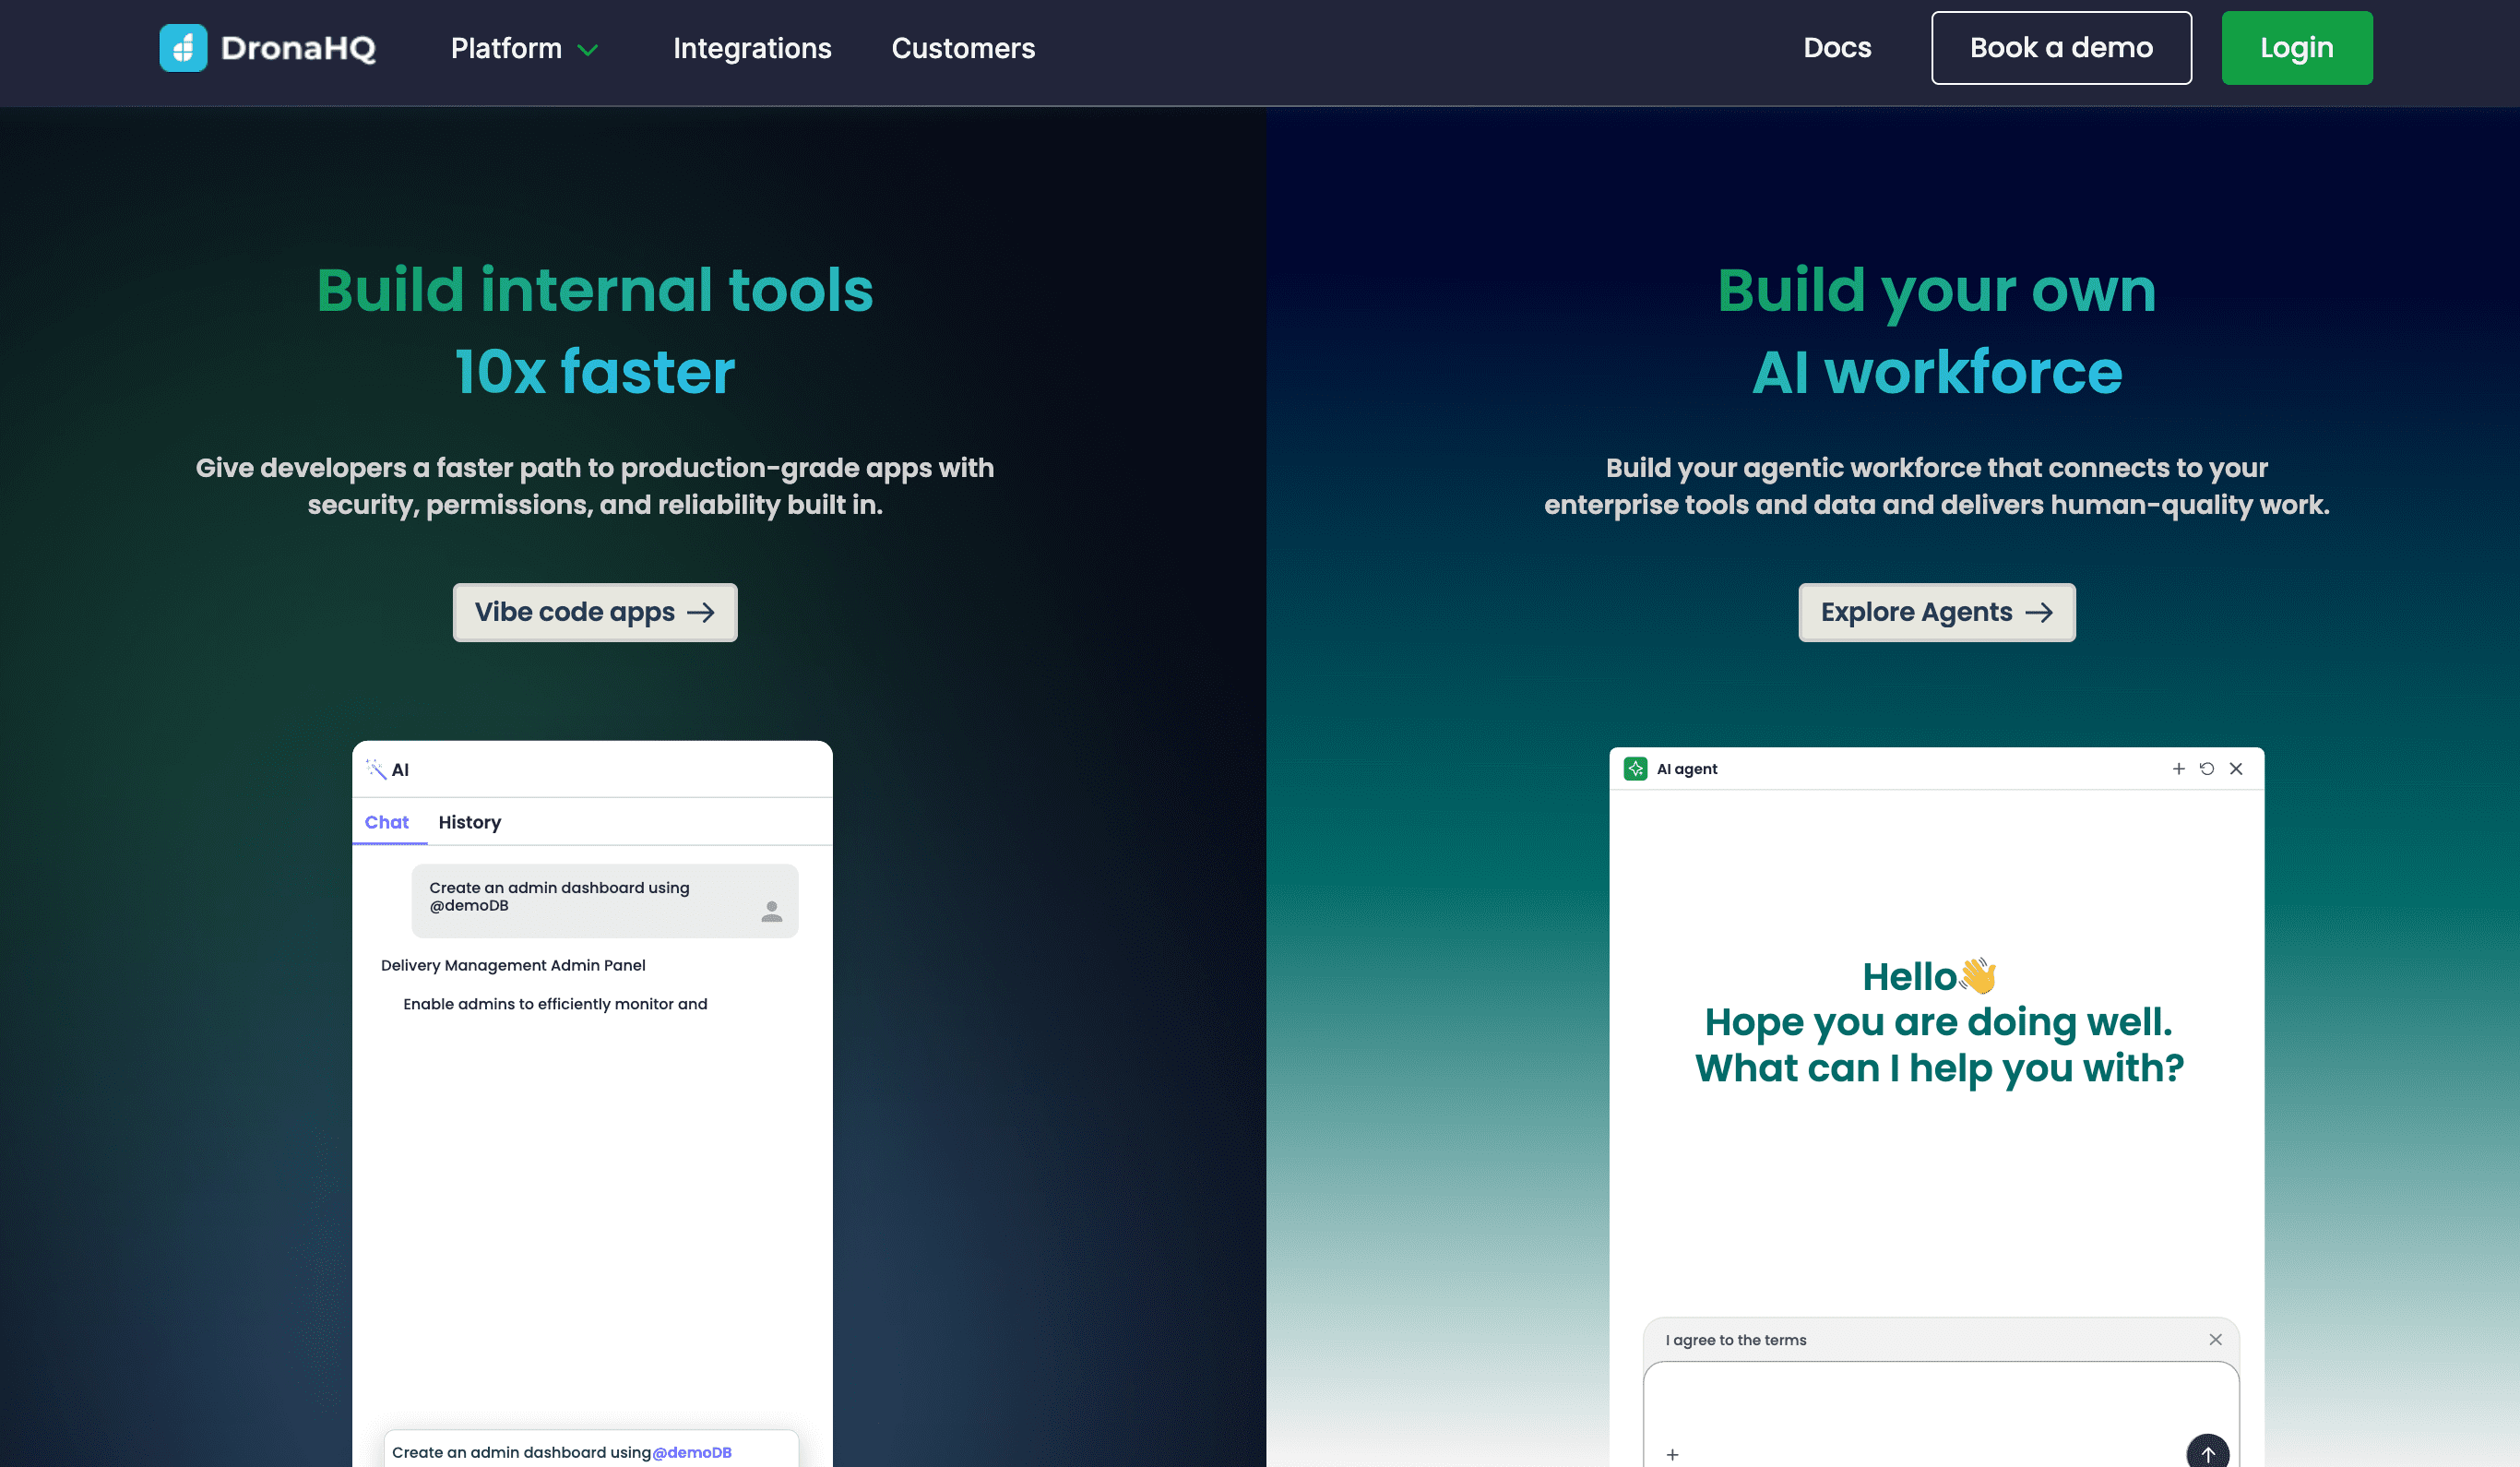The height and width of the screenshot is (1467, 2520).
Task: Open the Integrations menu item
Action: [x=752, y=48]
